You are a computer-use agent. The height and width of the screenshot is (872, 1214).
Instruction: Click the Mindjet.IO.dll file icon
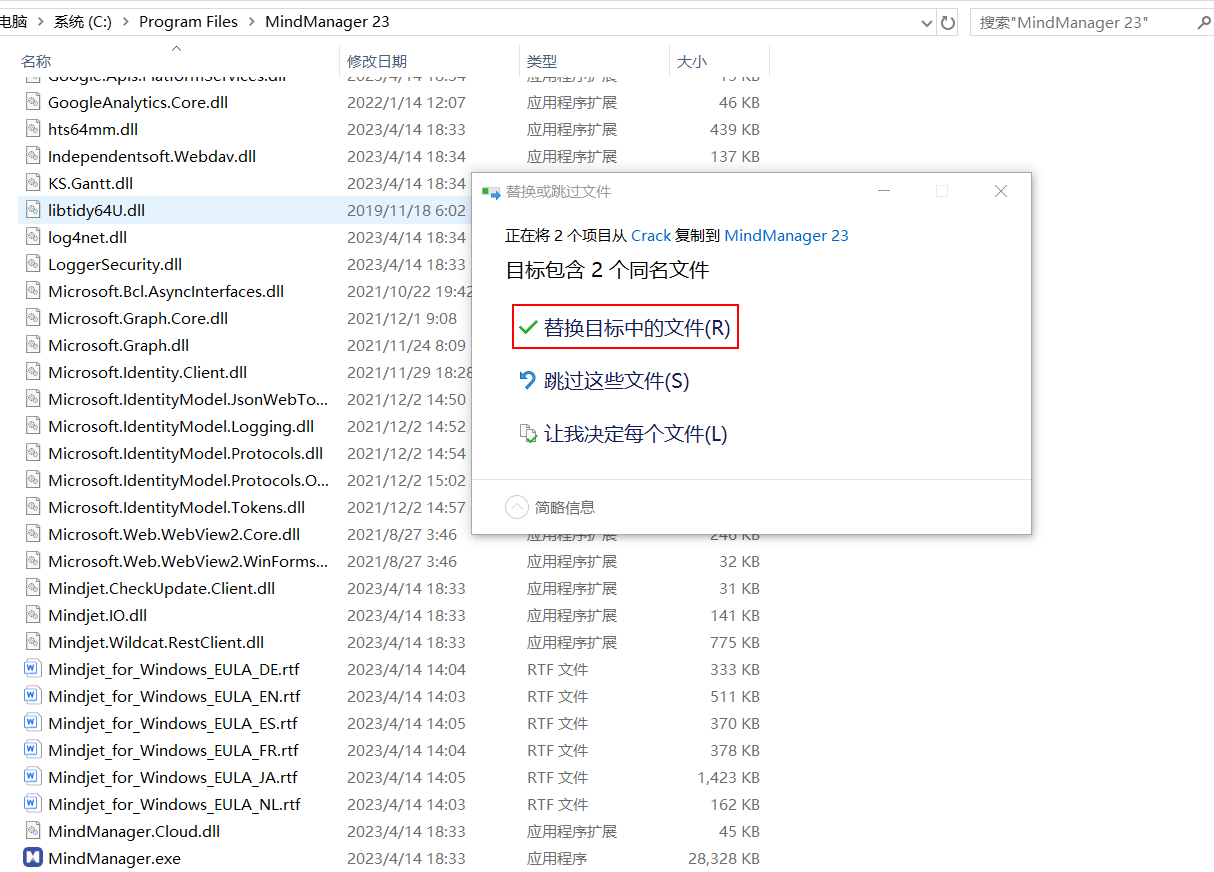tap(32, 615)
